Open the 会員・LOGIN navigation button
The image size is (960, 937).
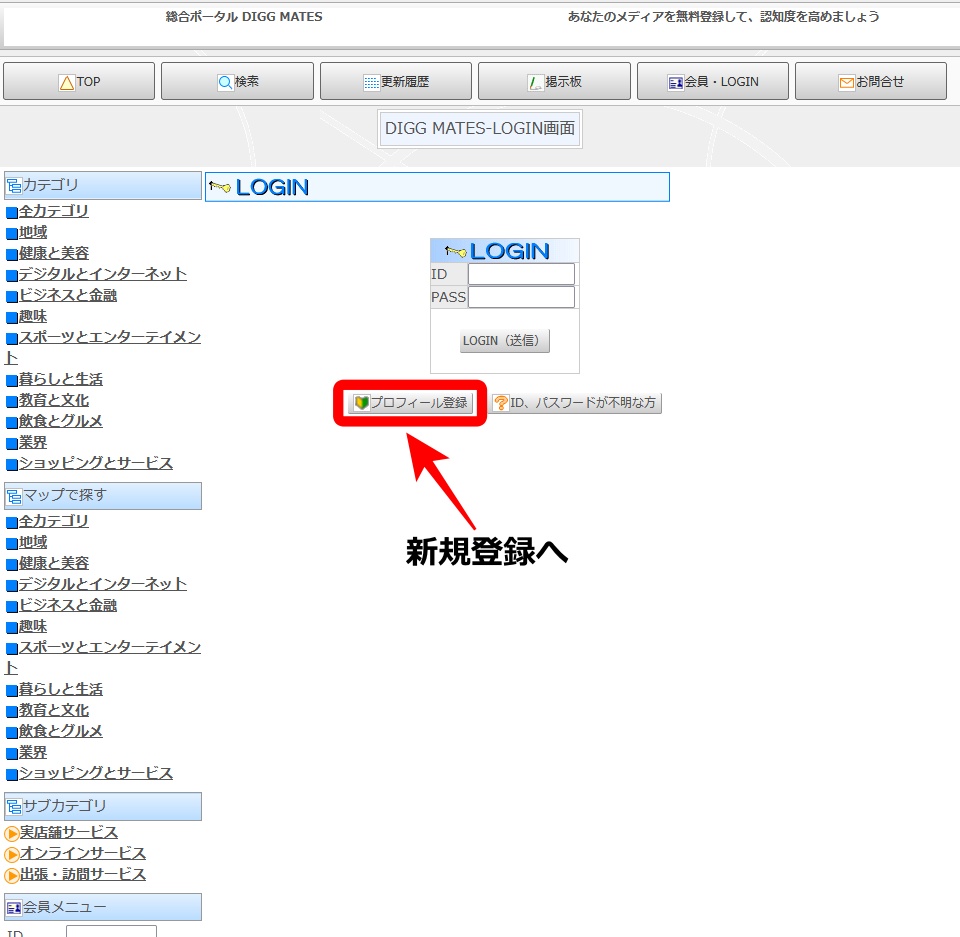713,81
